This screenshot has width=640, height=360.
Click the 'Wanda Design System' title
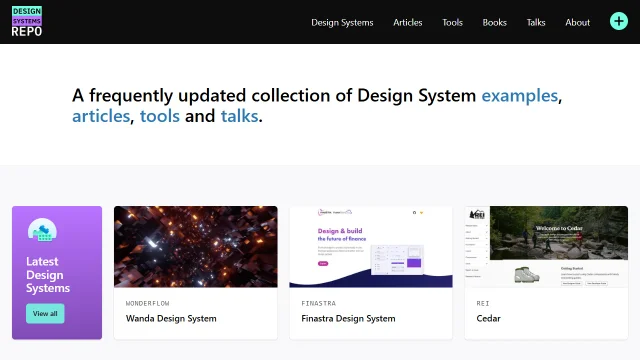(171, 318)
